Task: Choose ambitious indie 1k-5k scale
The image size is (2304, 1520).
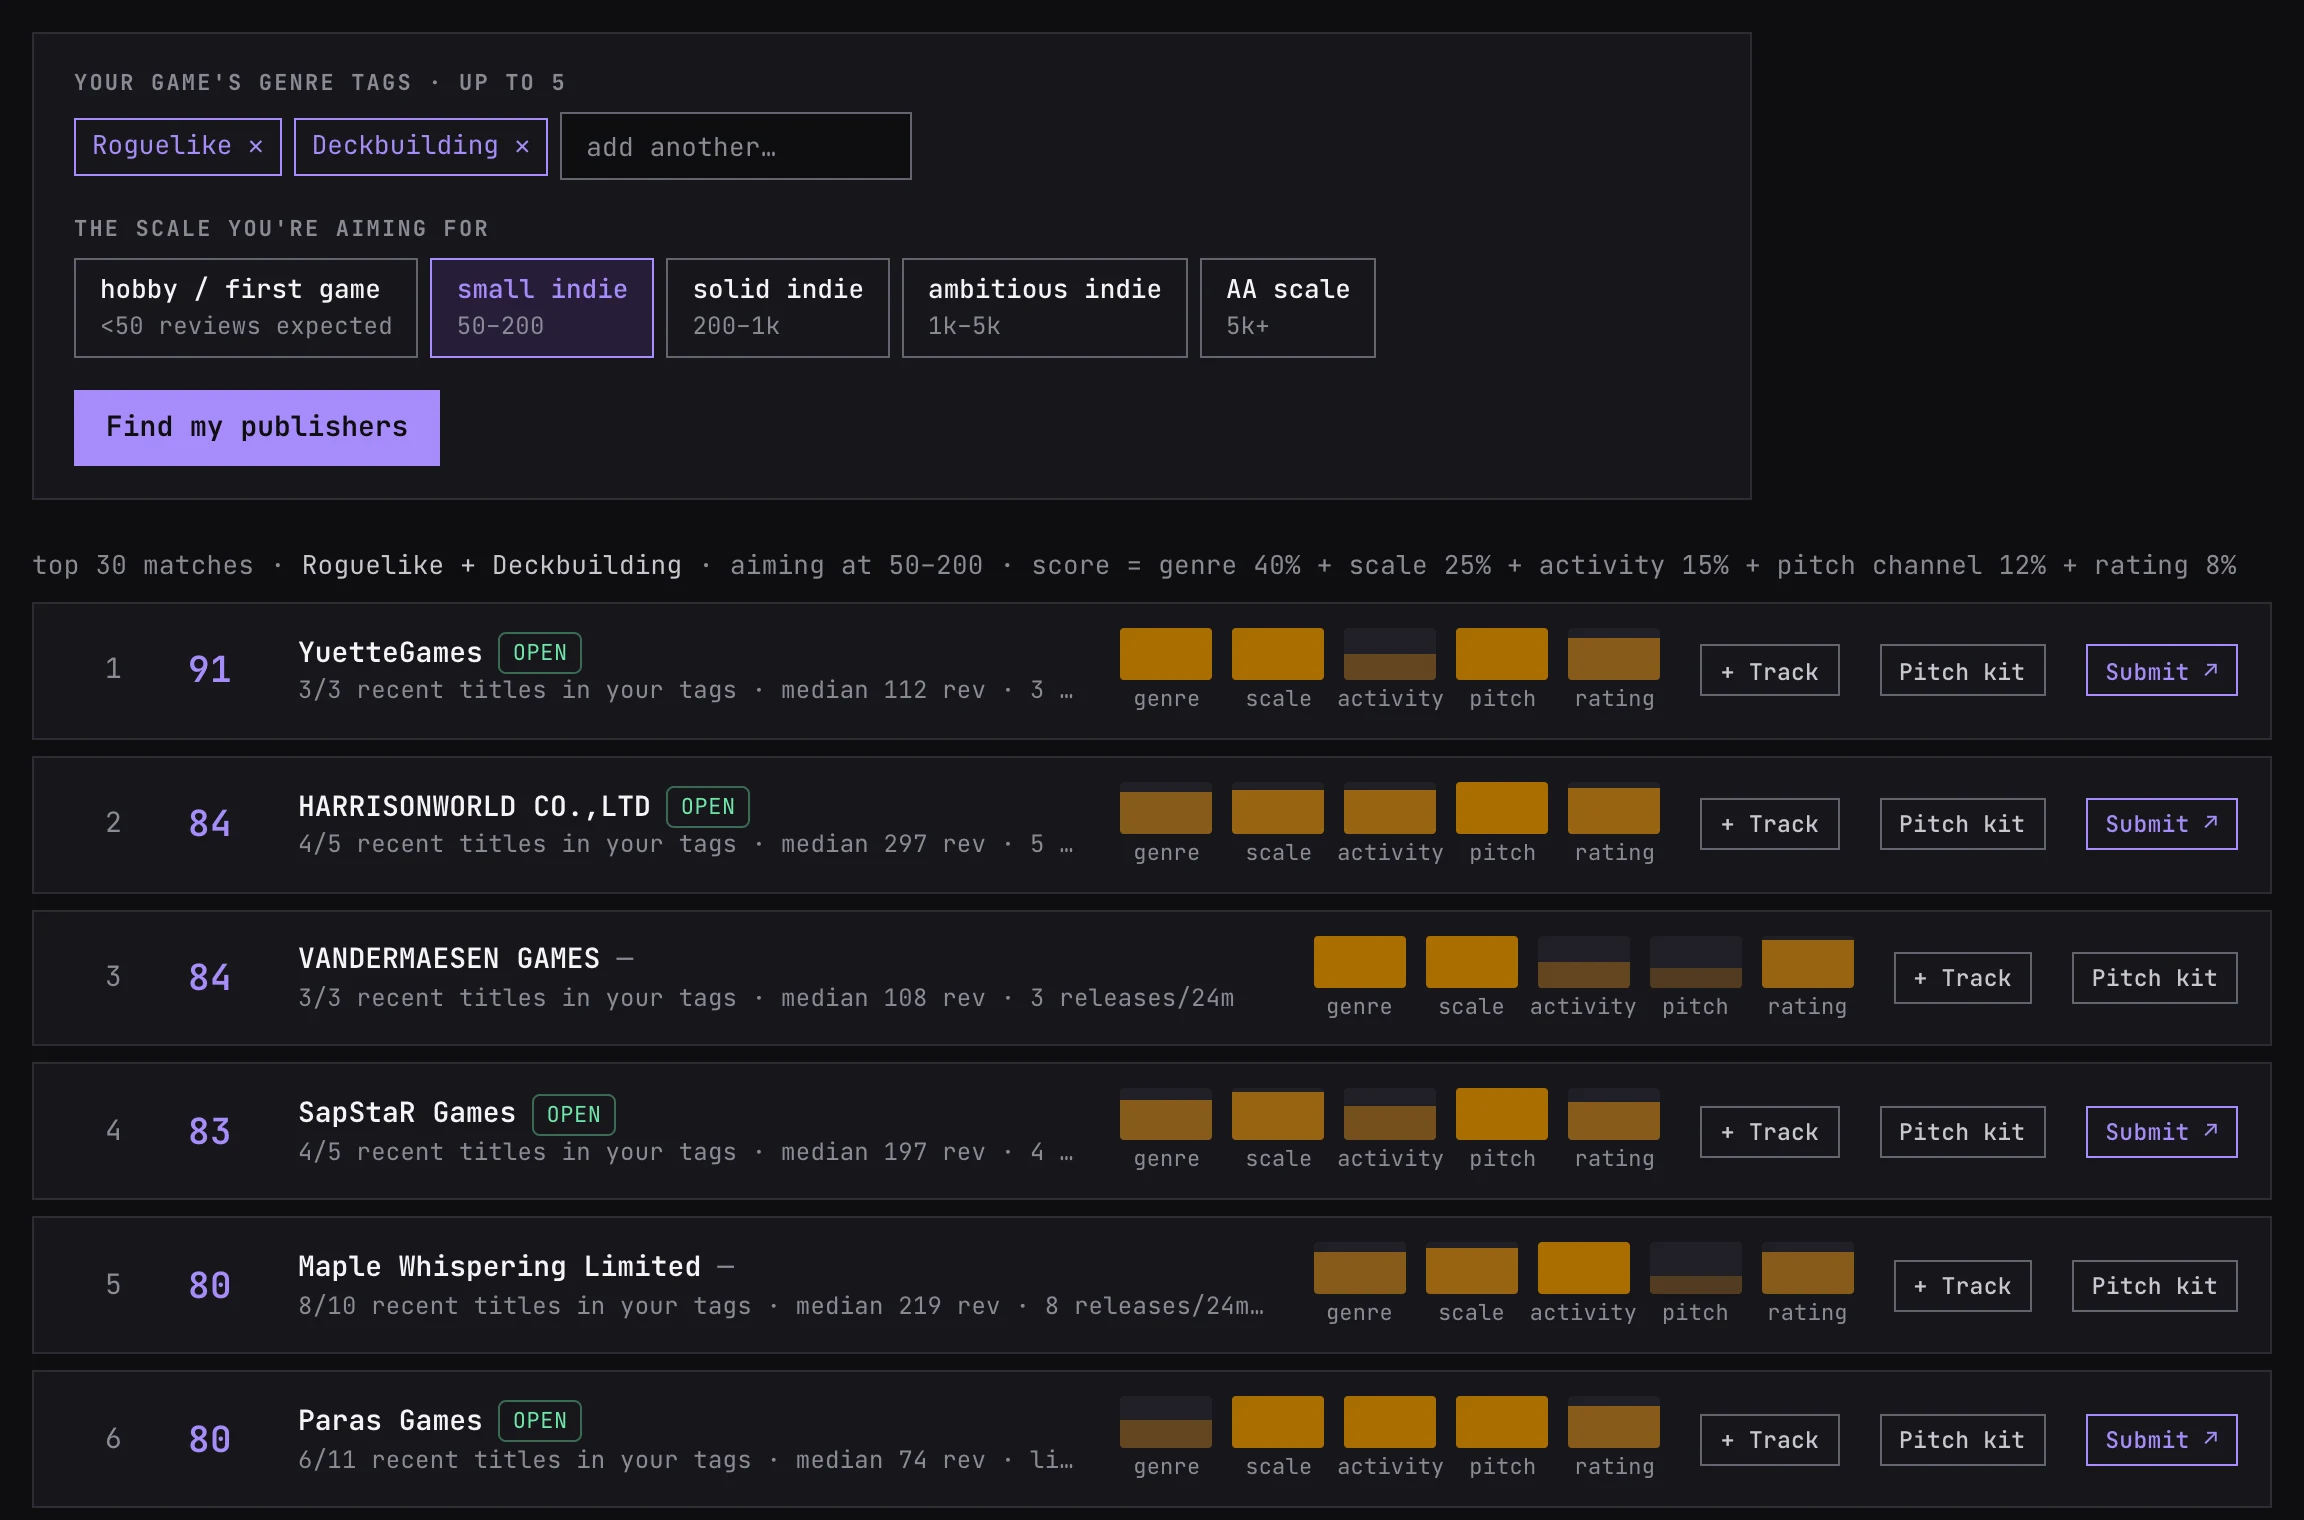Action: [x=1045, y=308]
